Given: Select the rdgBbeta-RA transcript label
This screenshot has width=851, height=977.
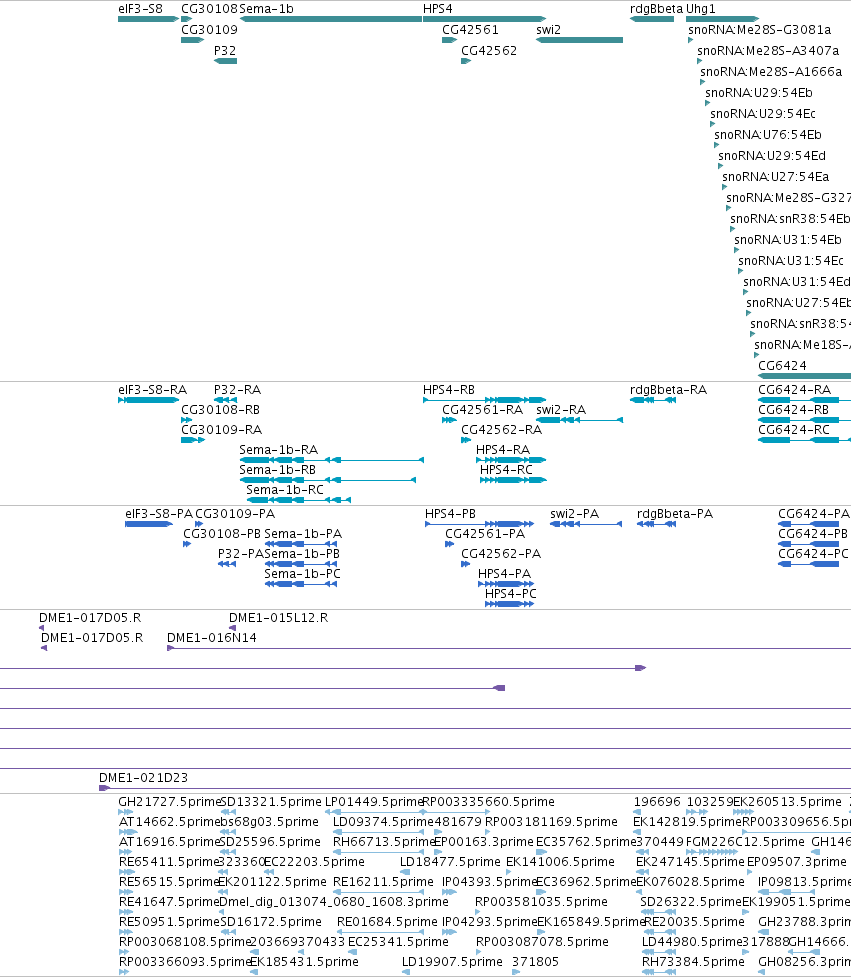Looking at the screenshot, I should (x=668, y=389).
